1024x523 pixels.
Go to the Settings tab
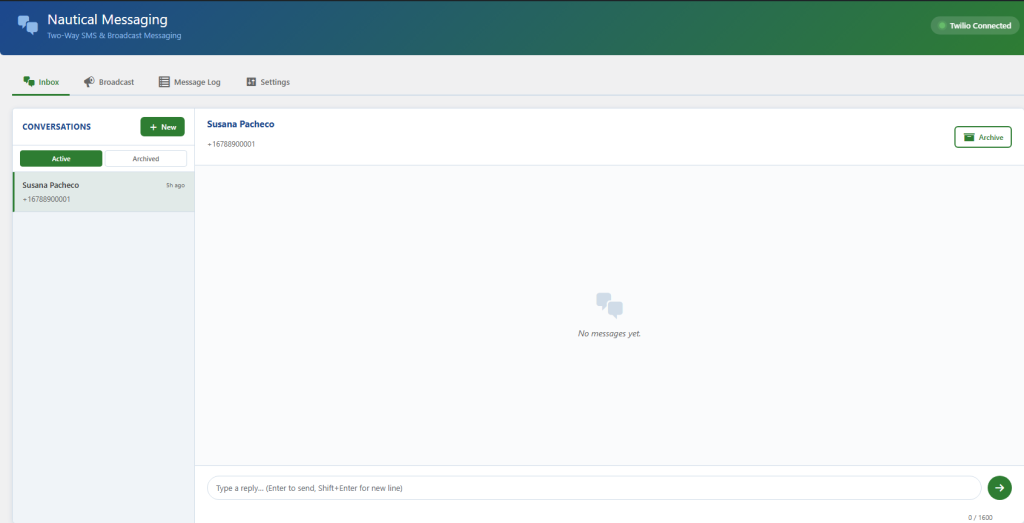coord(268,82)
